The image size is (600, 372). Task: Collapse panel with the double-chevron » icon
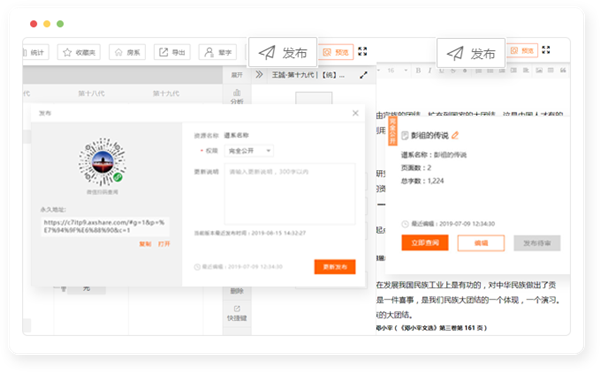pyautogui.click(x=259, y=74)
